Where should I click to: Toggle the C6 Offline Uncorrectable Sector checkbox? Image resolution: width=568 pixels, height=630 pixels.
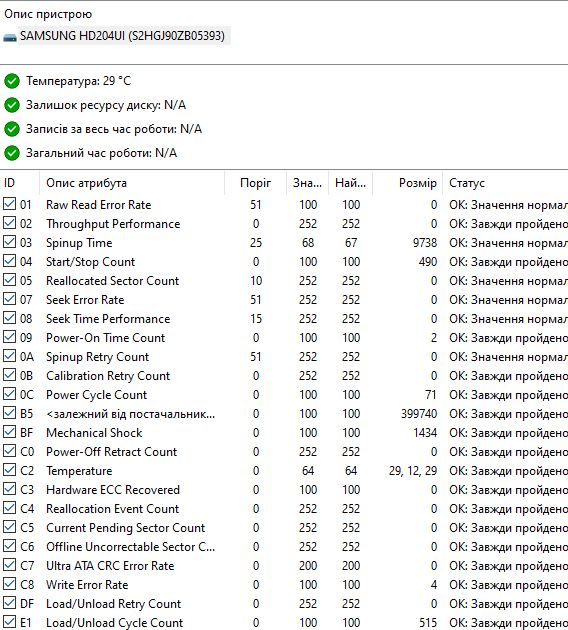10,546
